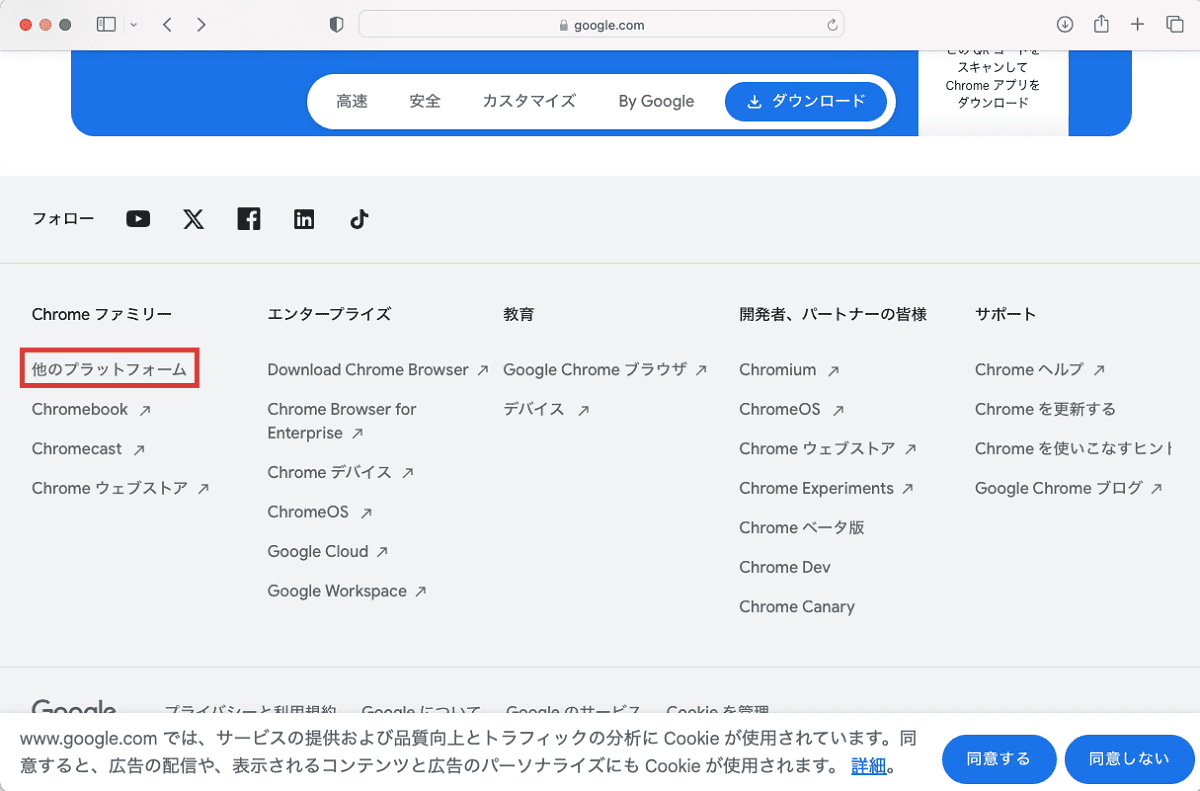This screenshot has width=1200, height=791.
Task: Toggle the Safari sidebar icon
Action: pos(106,25)
